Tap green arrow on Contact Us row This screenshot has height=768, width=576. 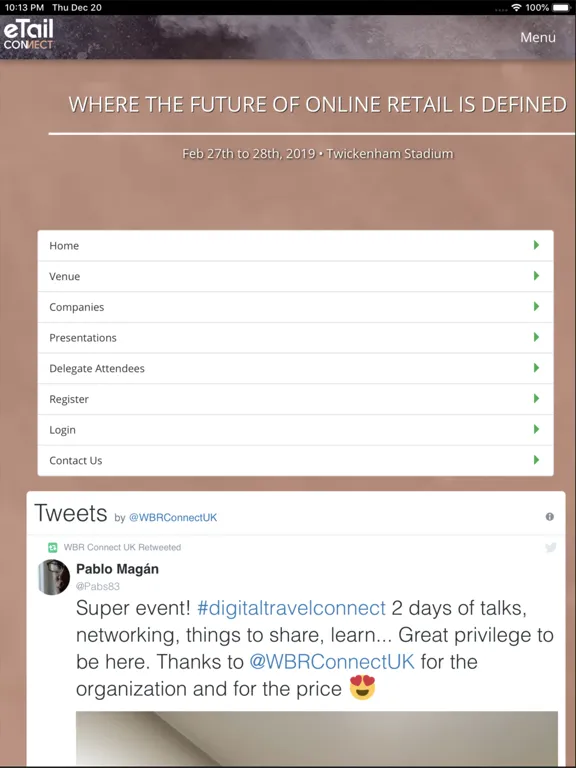tap(536, 459)
